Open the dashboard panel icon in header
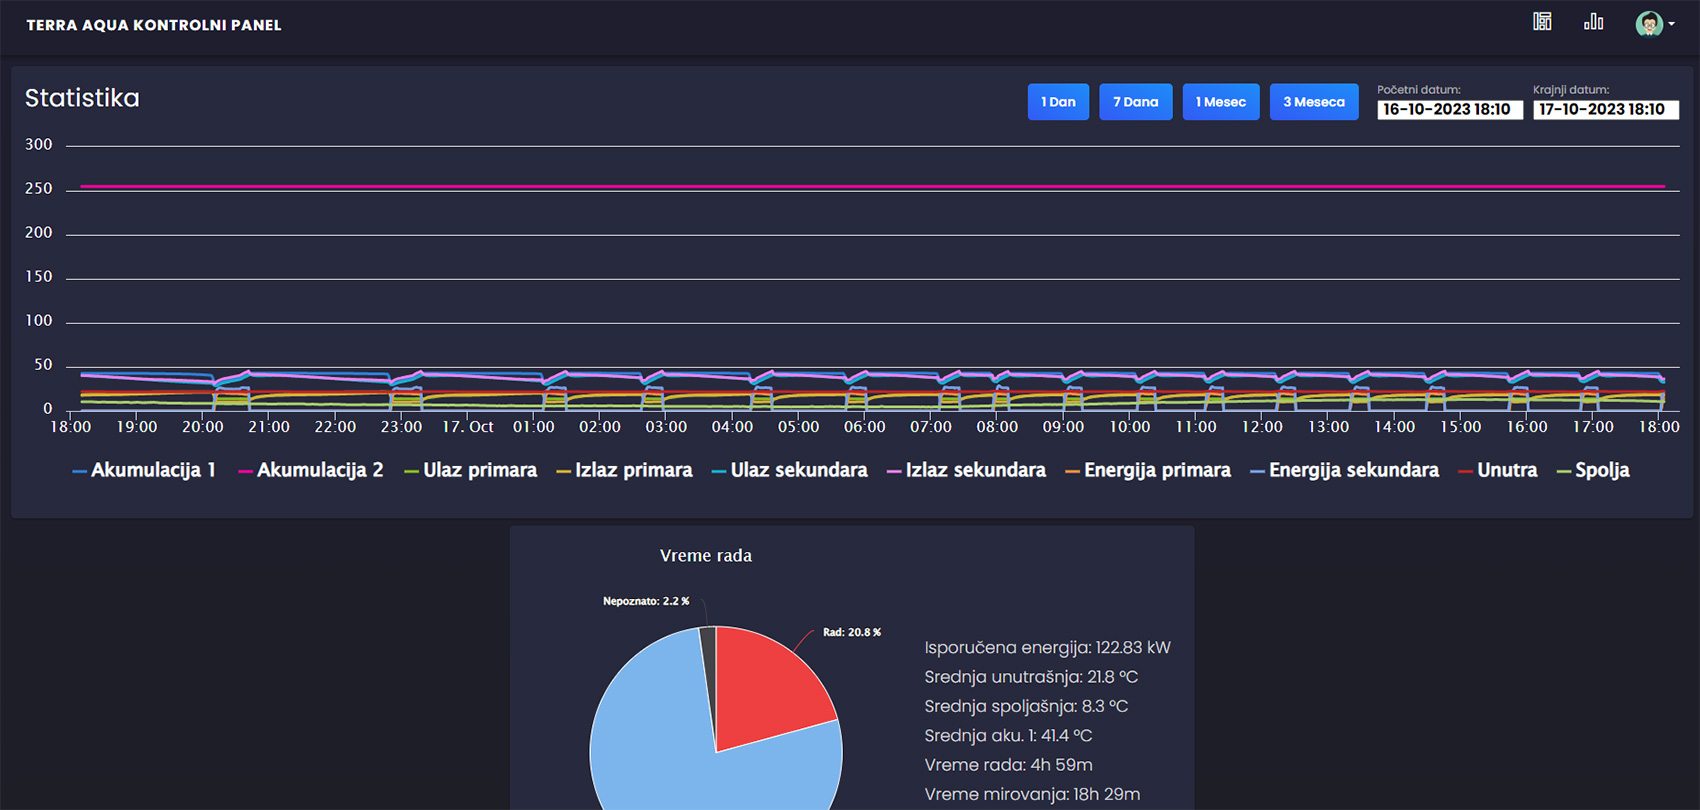 [x=1542, y=21]
